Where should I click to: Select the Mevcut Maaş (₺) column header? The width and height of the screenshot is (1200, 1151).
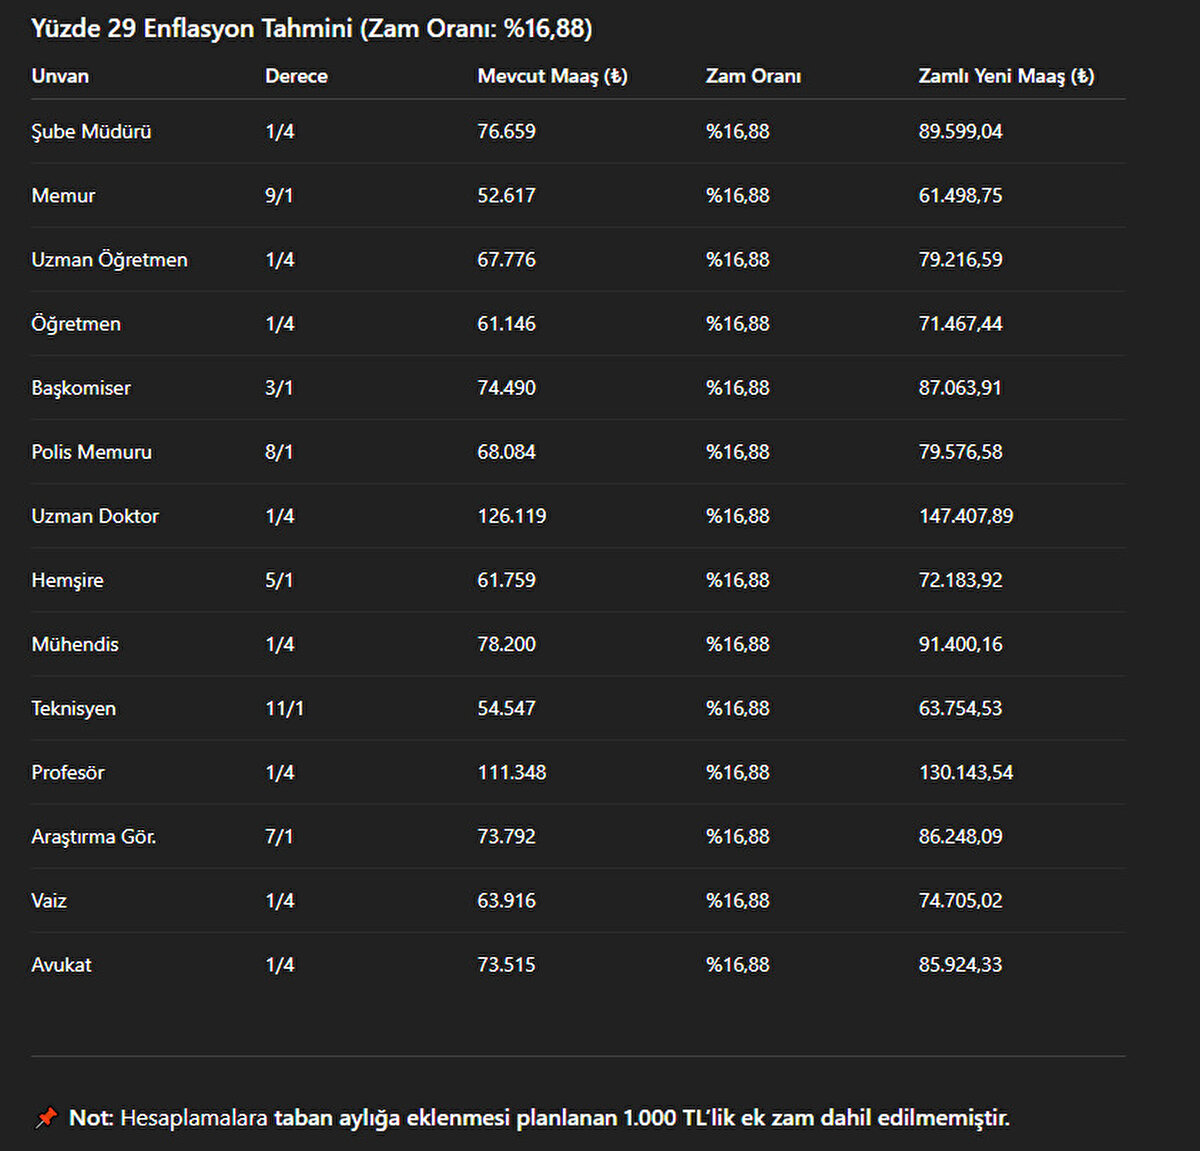click(x=552, y=76)
